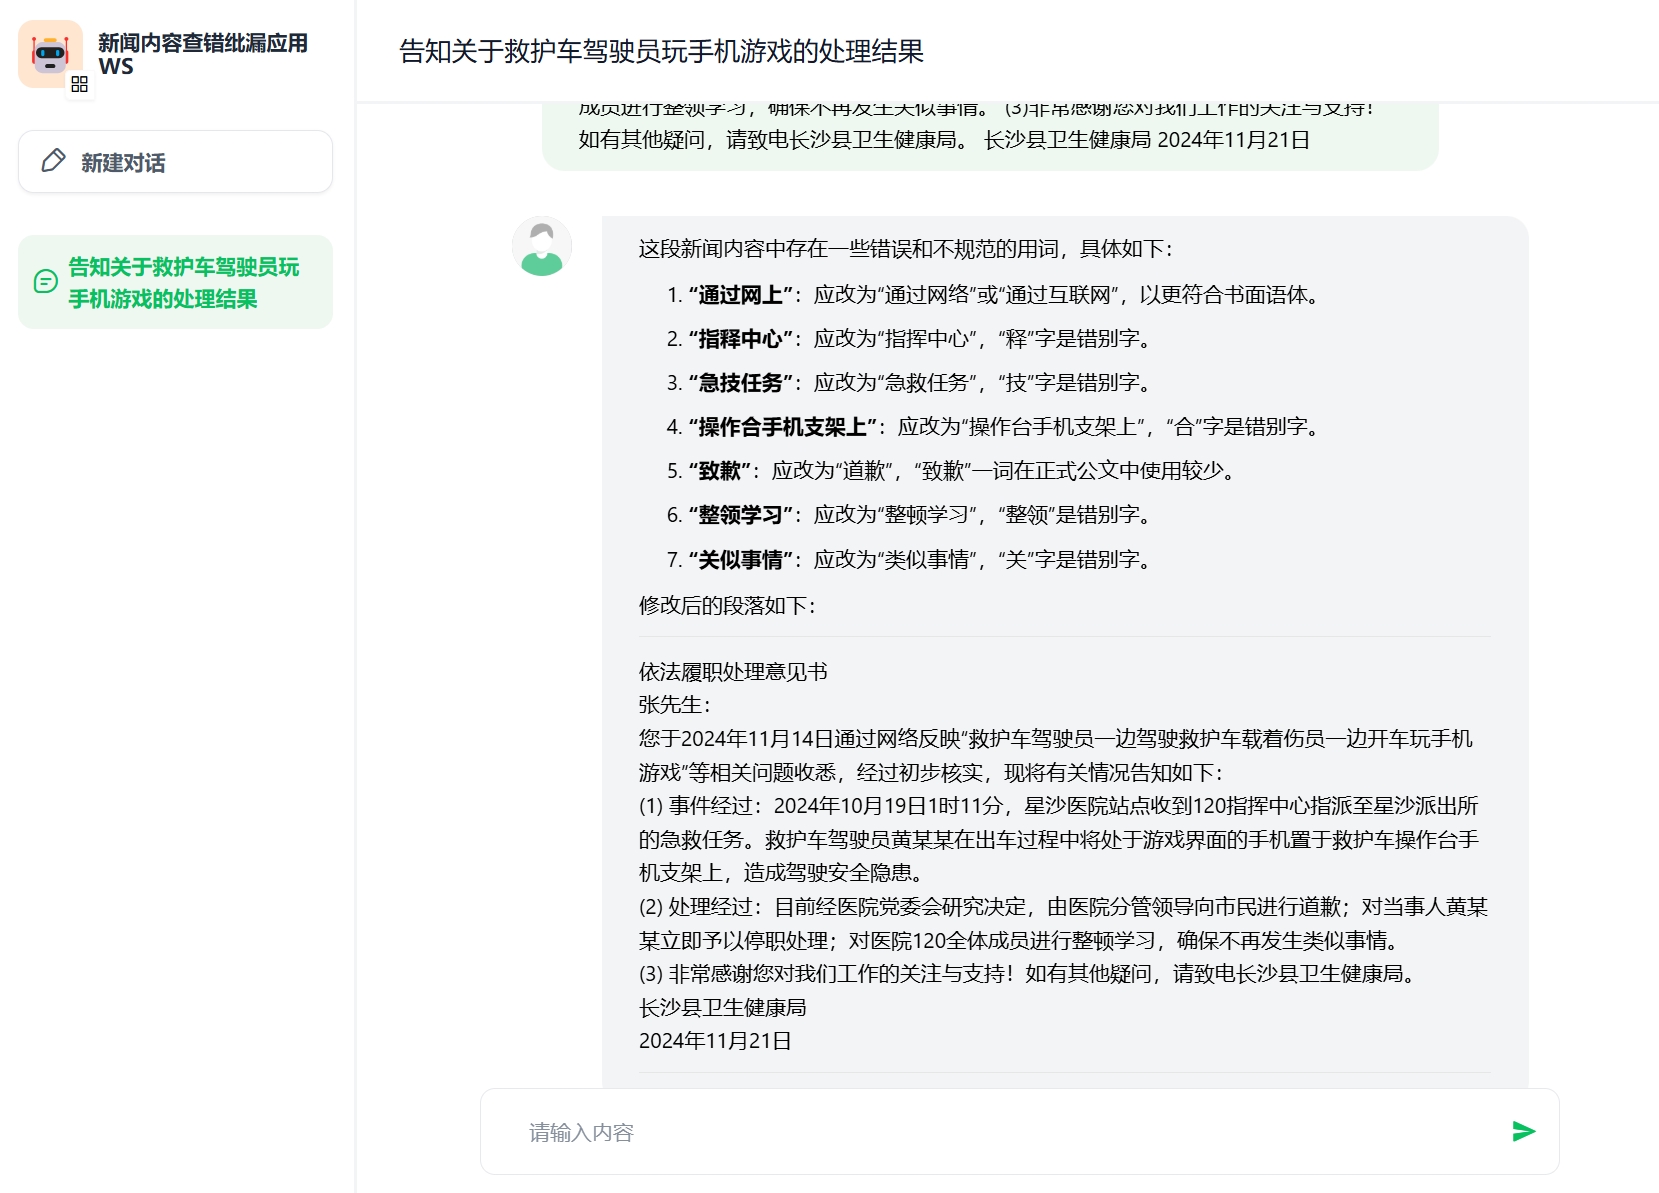
Task: Click paragraph starting (1) 事件经过
Action: click(1060, 839)
